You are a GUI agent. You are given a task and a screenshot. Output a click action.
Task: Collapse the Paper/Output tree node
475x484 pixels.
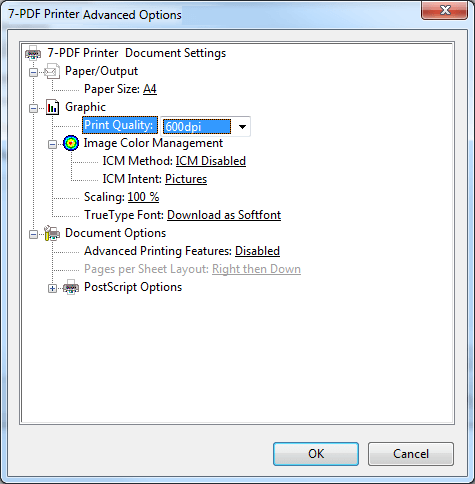(33, 72)
